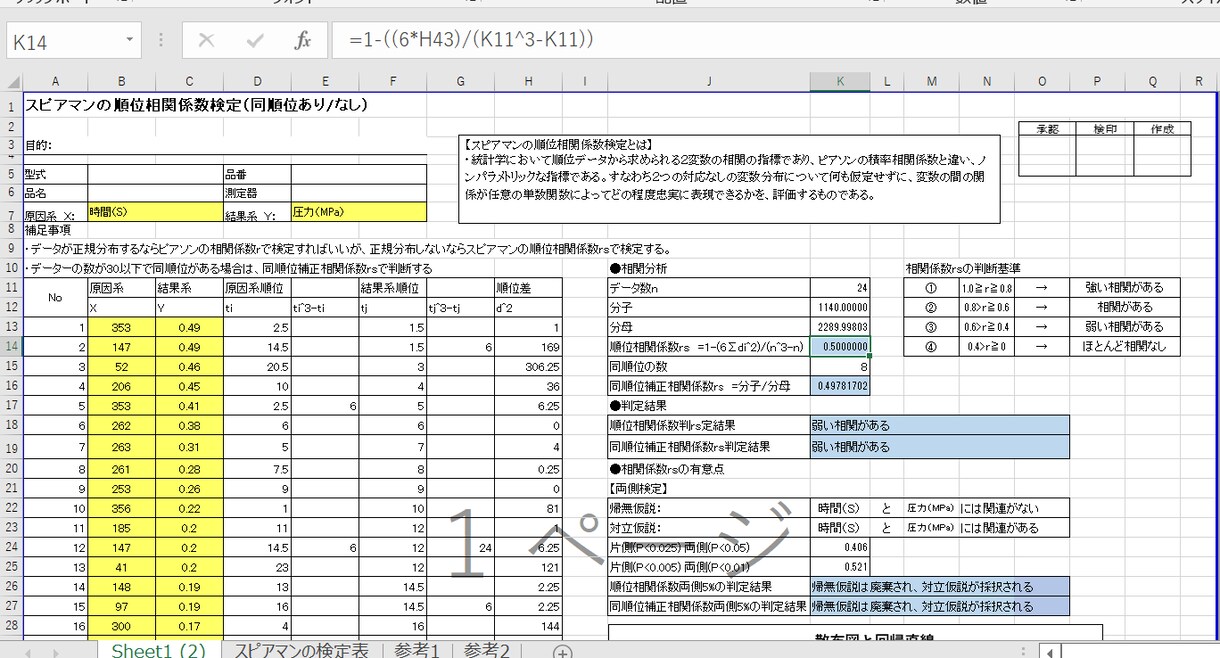This screenshot has width=1220, height=658.
Task: Click the 帰無仮説: label cell
Action: tap(709, 507)
